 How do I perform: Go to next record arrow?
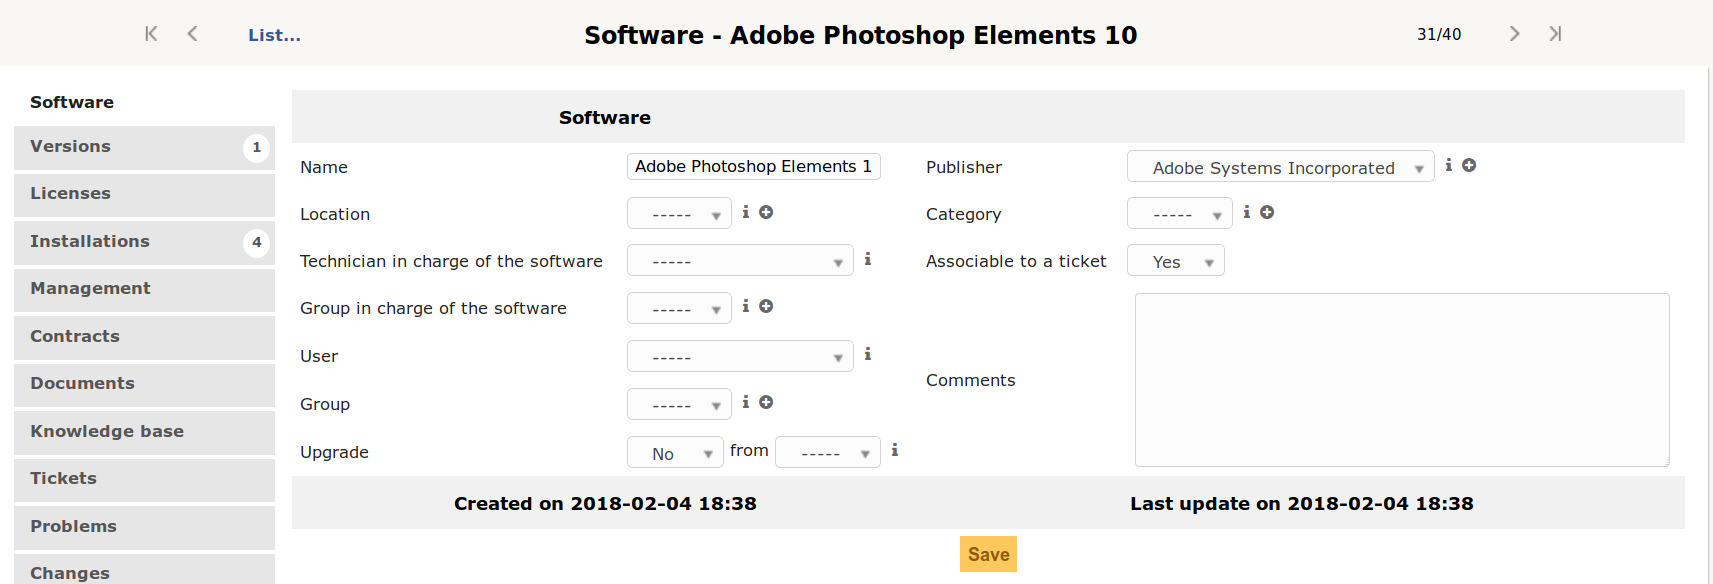coord(1514,34)
